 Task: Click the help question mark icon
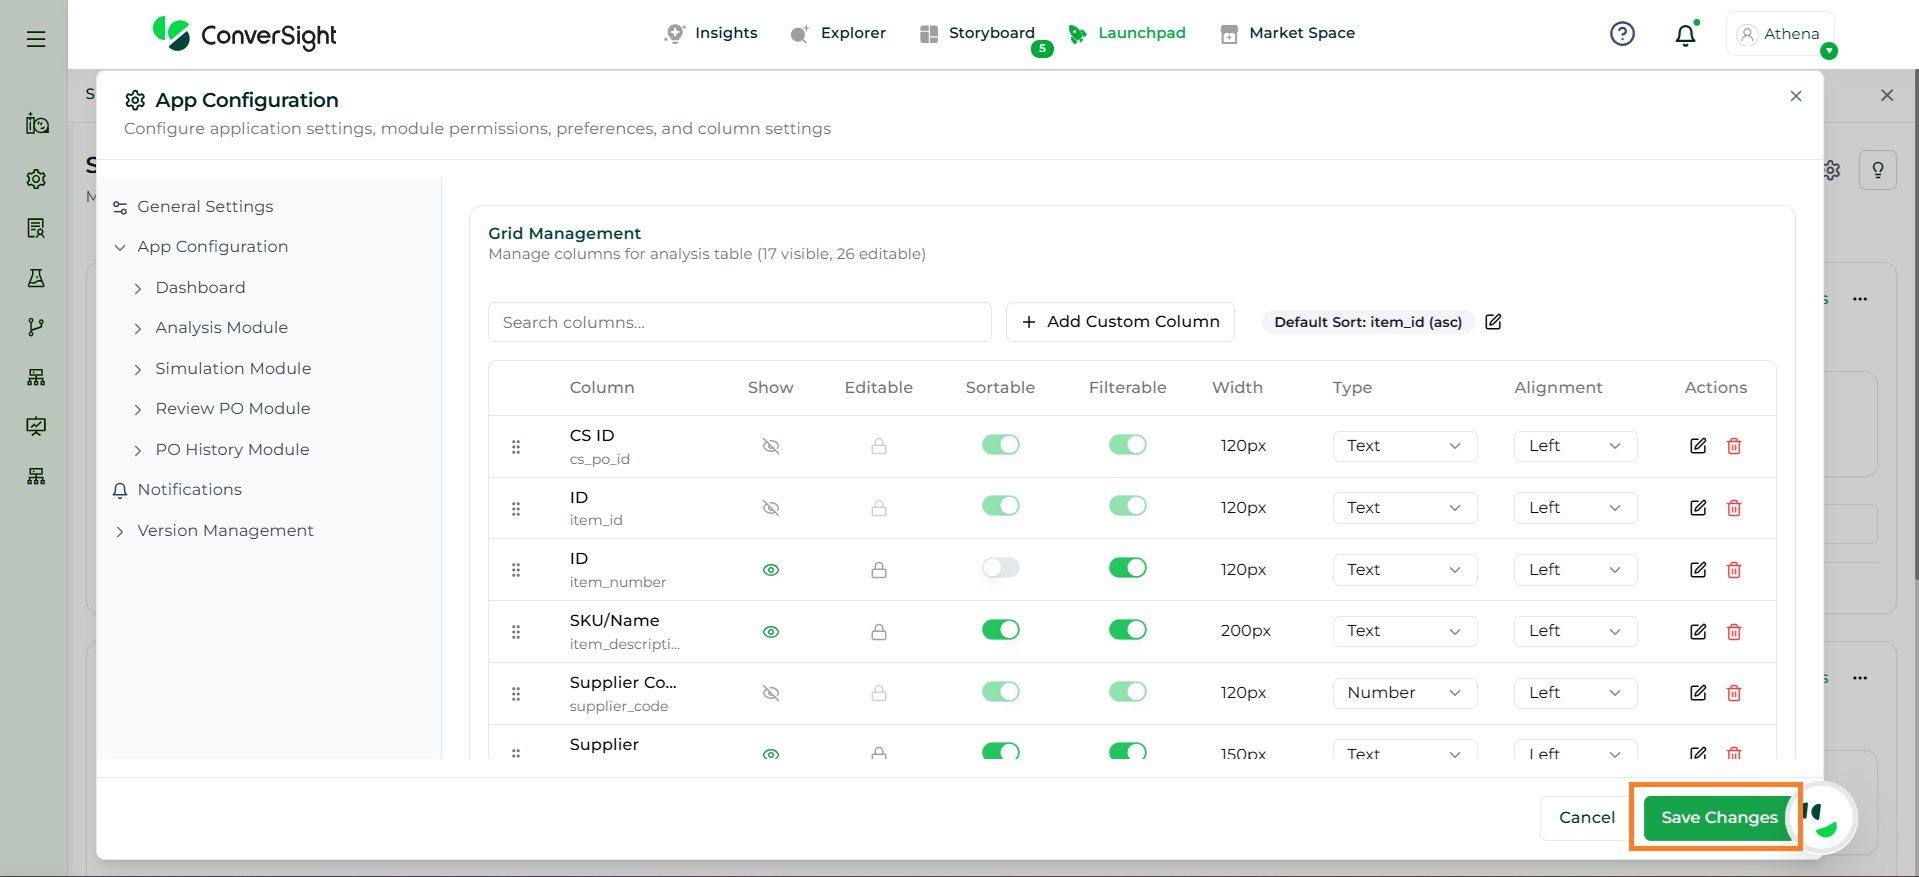pos(1622,34)
